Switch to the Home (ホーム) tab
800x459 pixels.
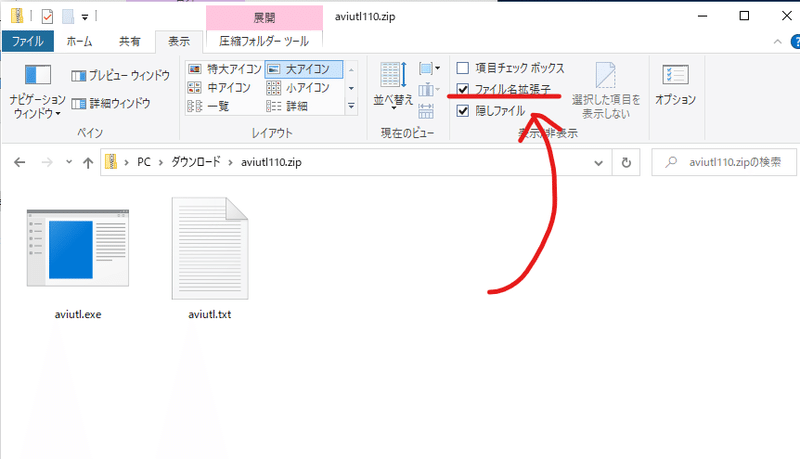point(79,41)
